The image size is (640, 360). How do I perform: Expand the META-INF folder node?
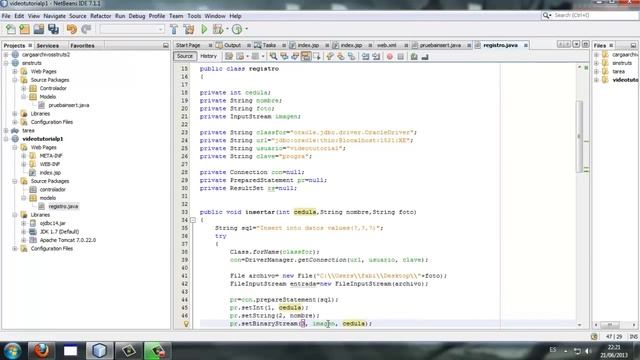[24, 156]
